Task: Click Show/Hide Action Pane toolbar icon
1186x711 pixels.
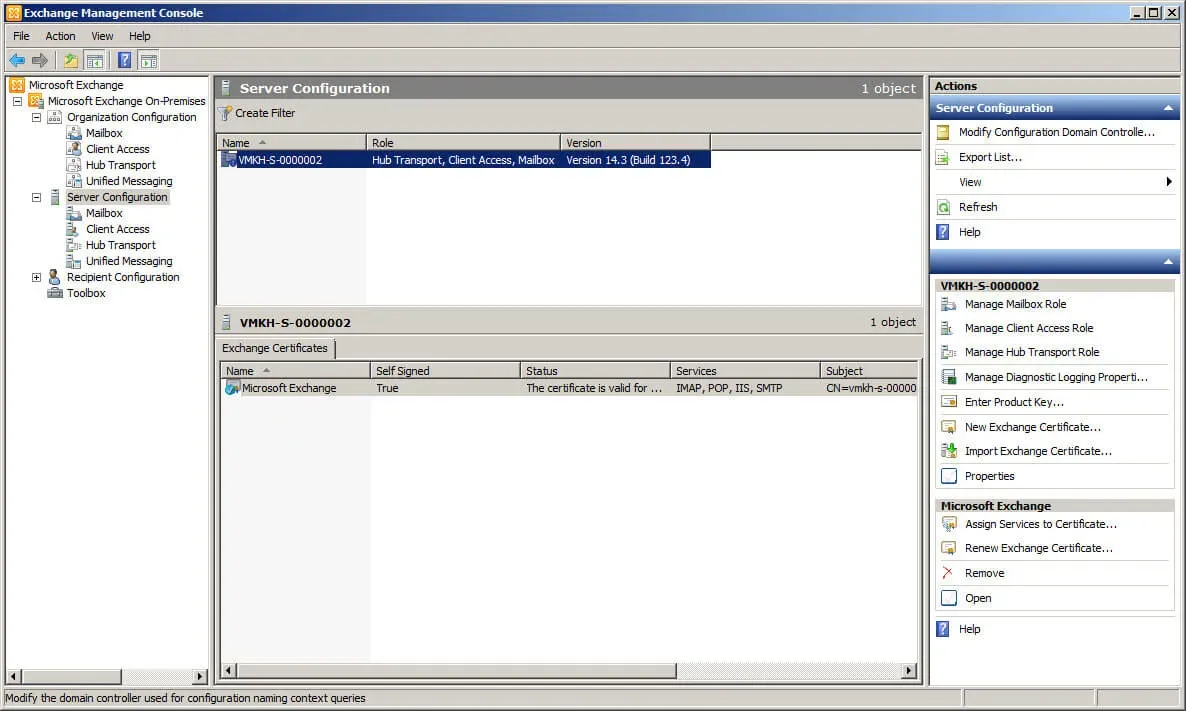Action: point(149,61)
